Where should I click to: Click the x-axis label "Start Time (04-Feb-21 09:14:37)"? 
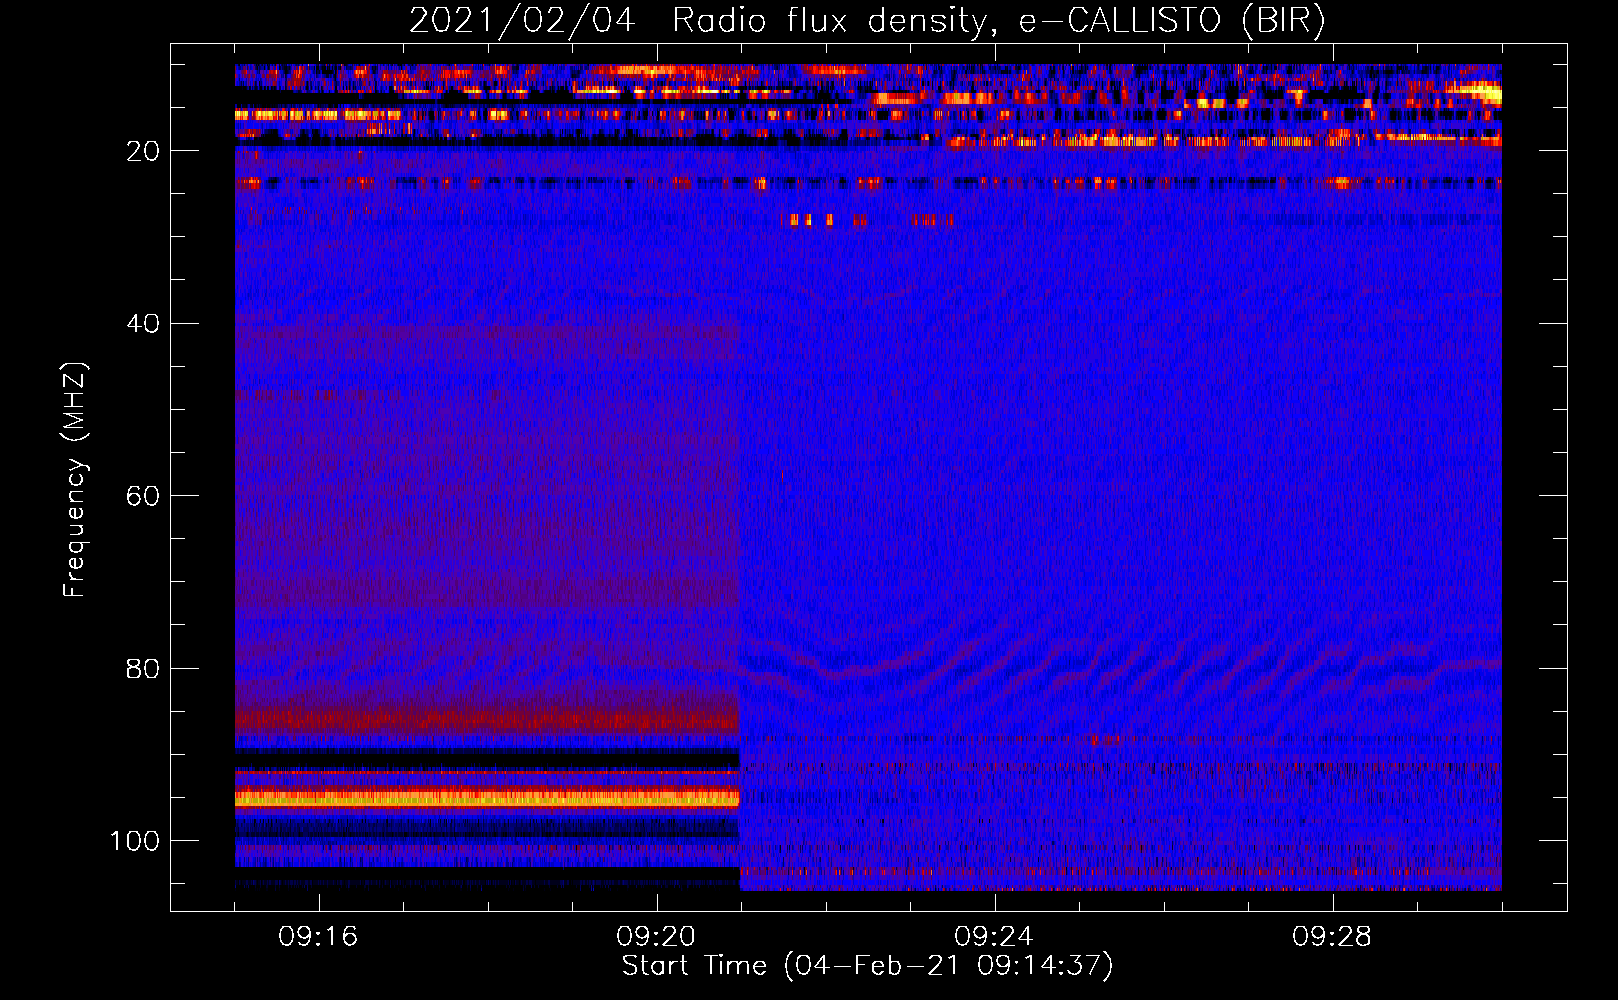click(867, 966)
